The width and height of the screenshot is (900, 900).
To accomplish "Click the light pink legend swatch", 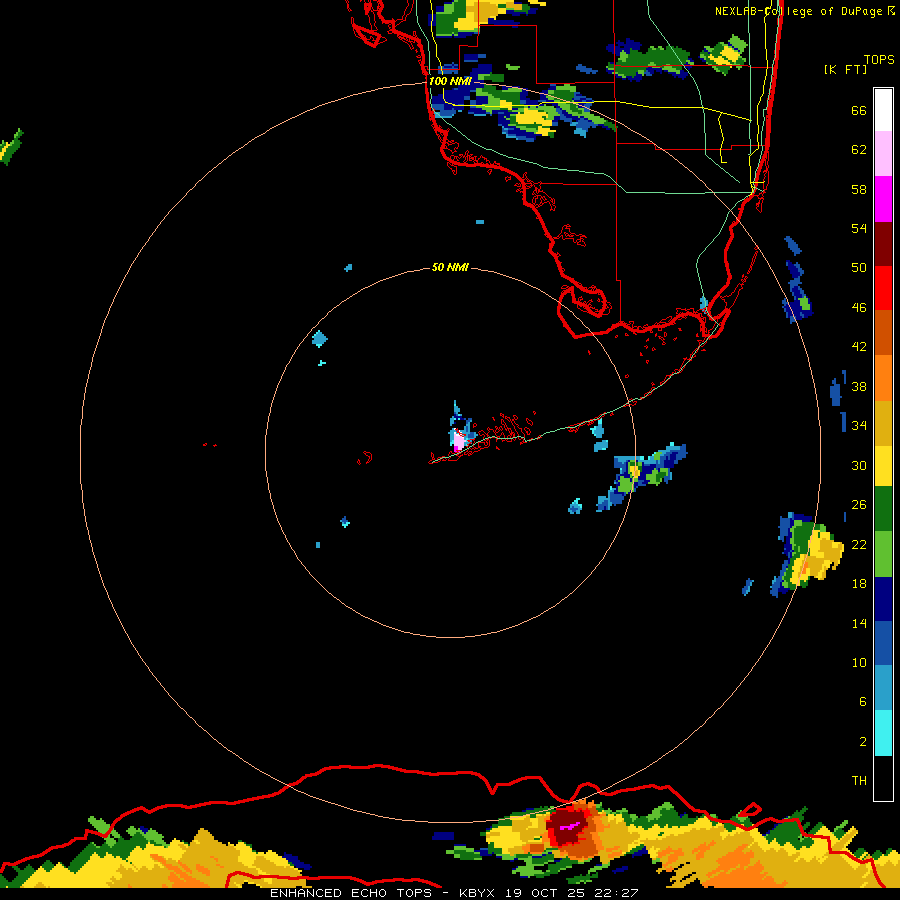I will (x=883, y=154).
